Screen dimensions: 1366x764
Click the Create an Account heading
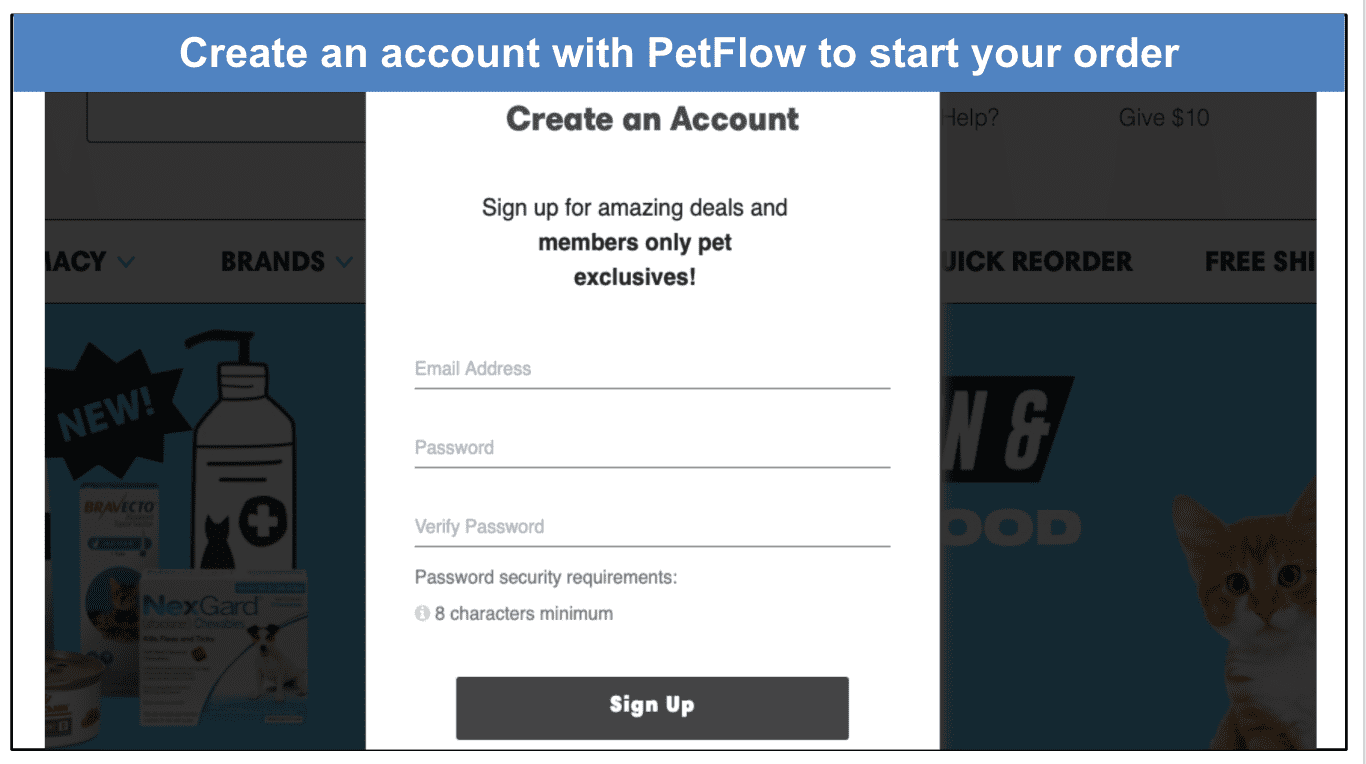[x=652, y=119]
